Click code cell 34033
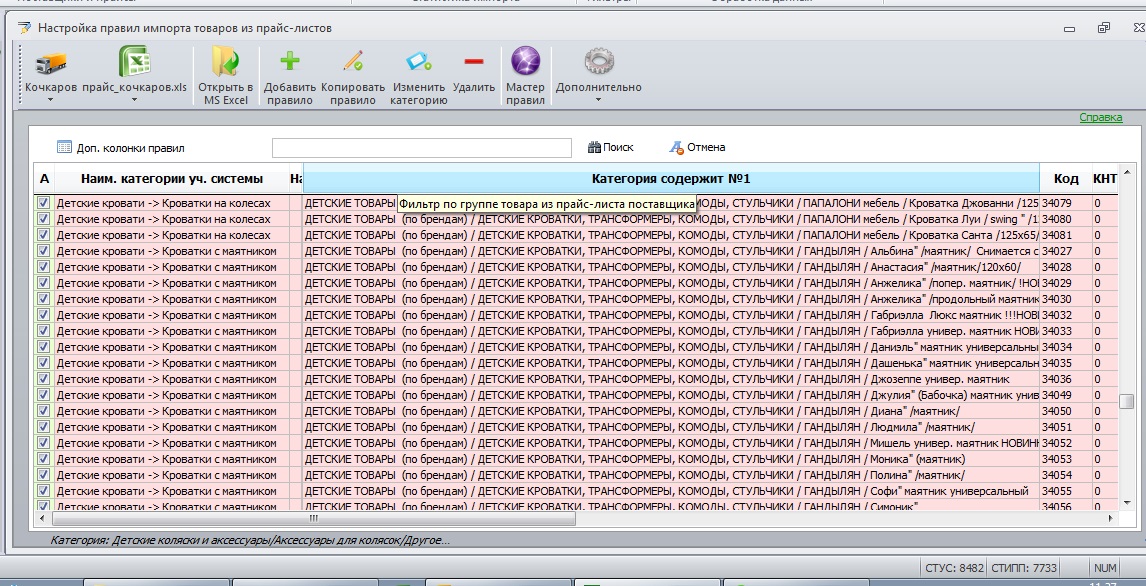This screenshot has height=586, width=1146. point(1066,331)
